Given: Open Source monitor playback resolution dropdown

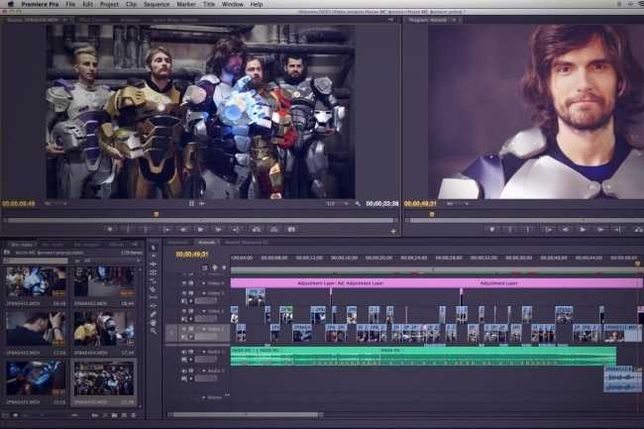Looking at the screenshot, I should [x=338, y=204].
